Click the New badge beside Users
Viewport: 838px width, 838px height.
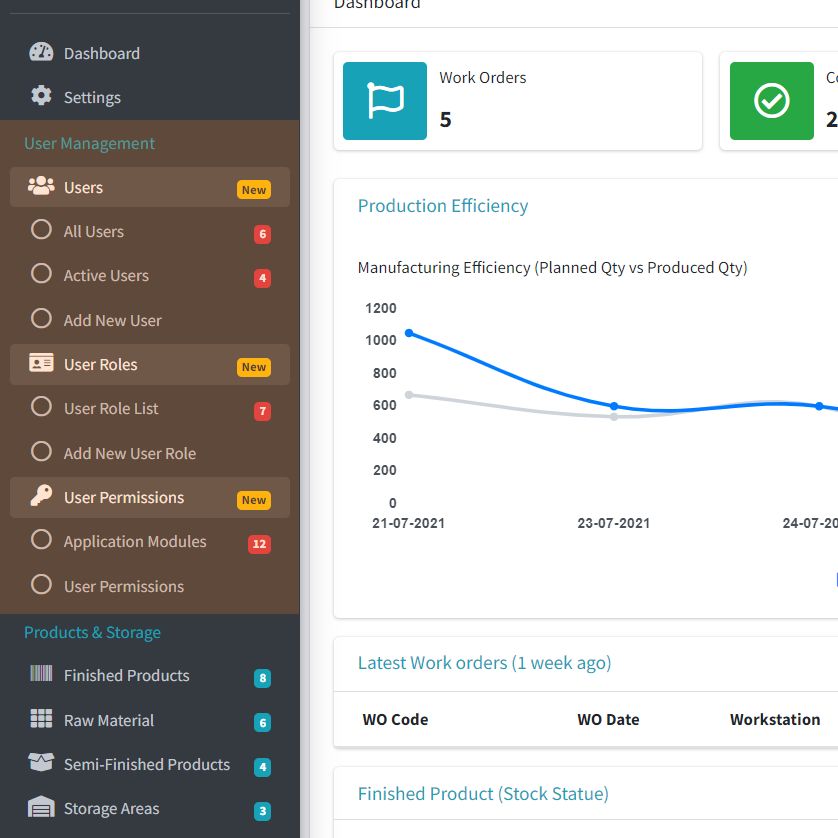(254, 190)
